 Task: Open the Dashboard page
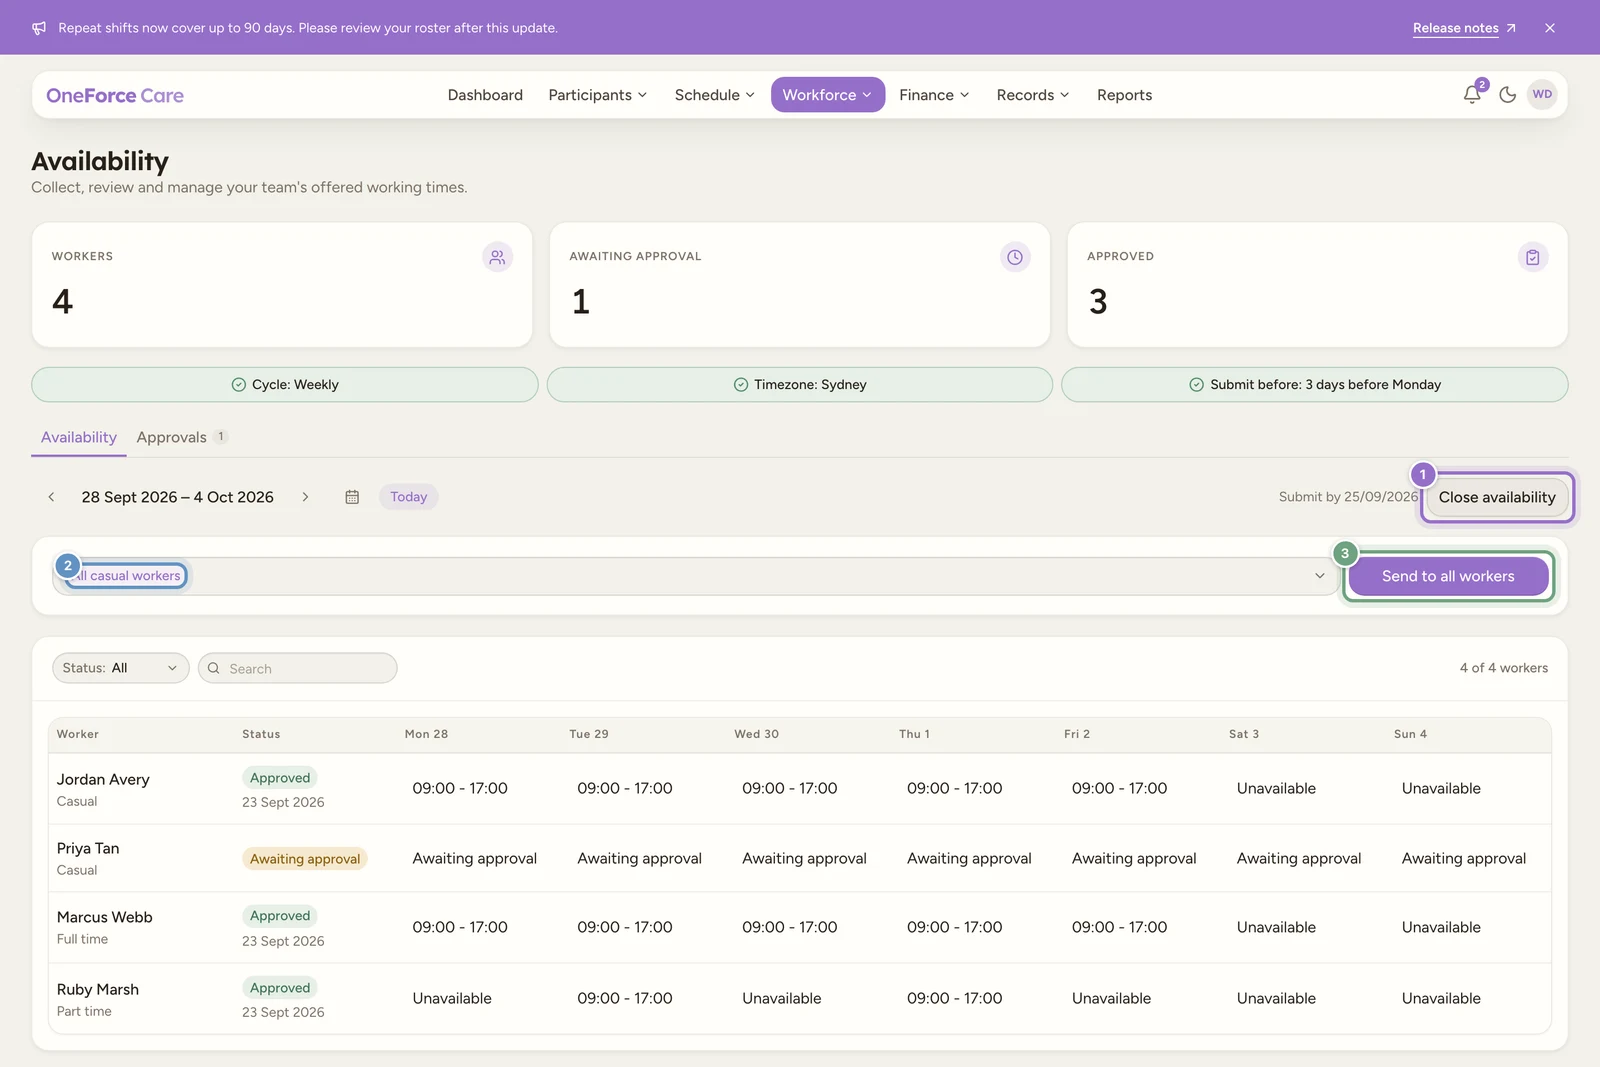[485, 95]
